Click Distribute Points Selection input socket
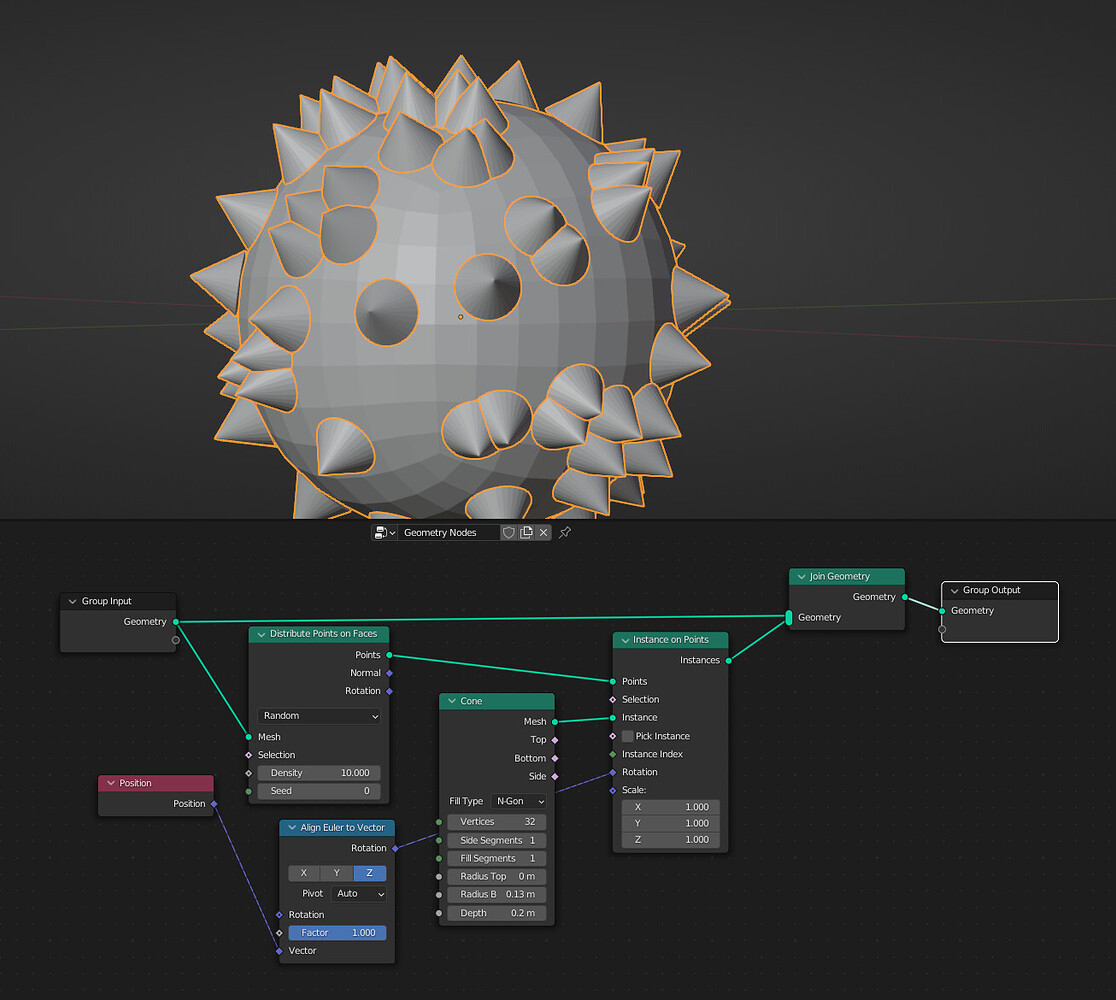1116x1000 pixels. click(x=248, y=755)
